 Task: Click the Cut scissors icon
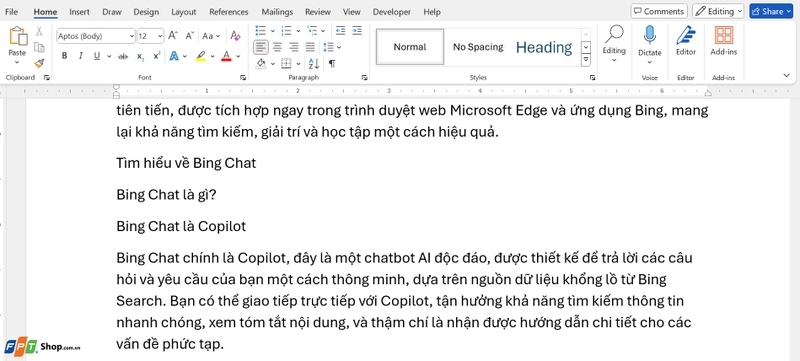(39, 32)
